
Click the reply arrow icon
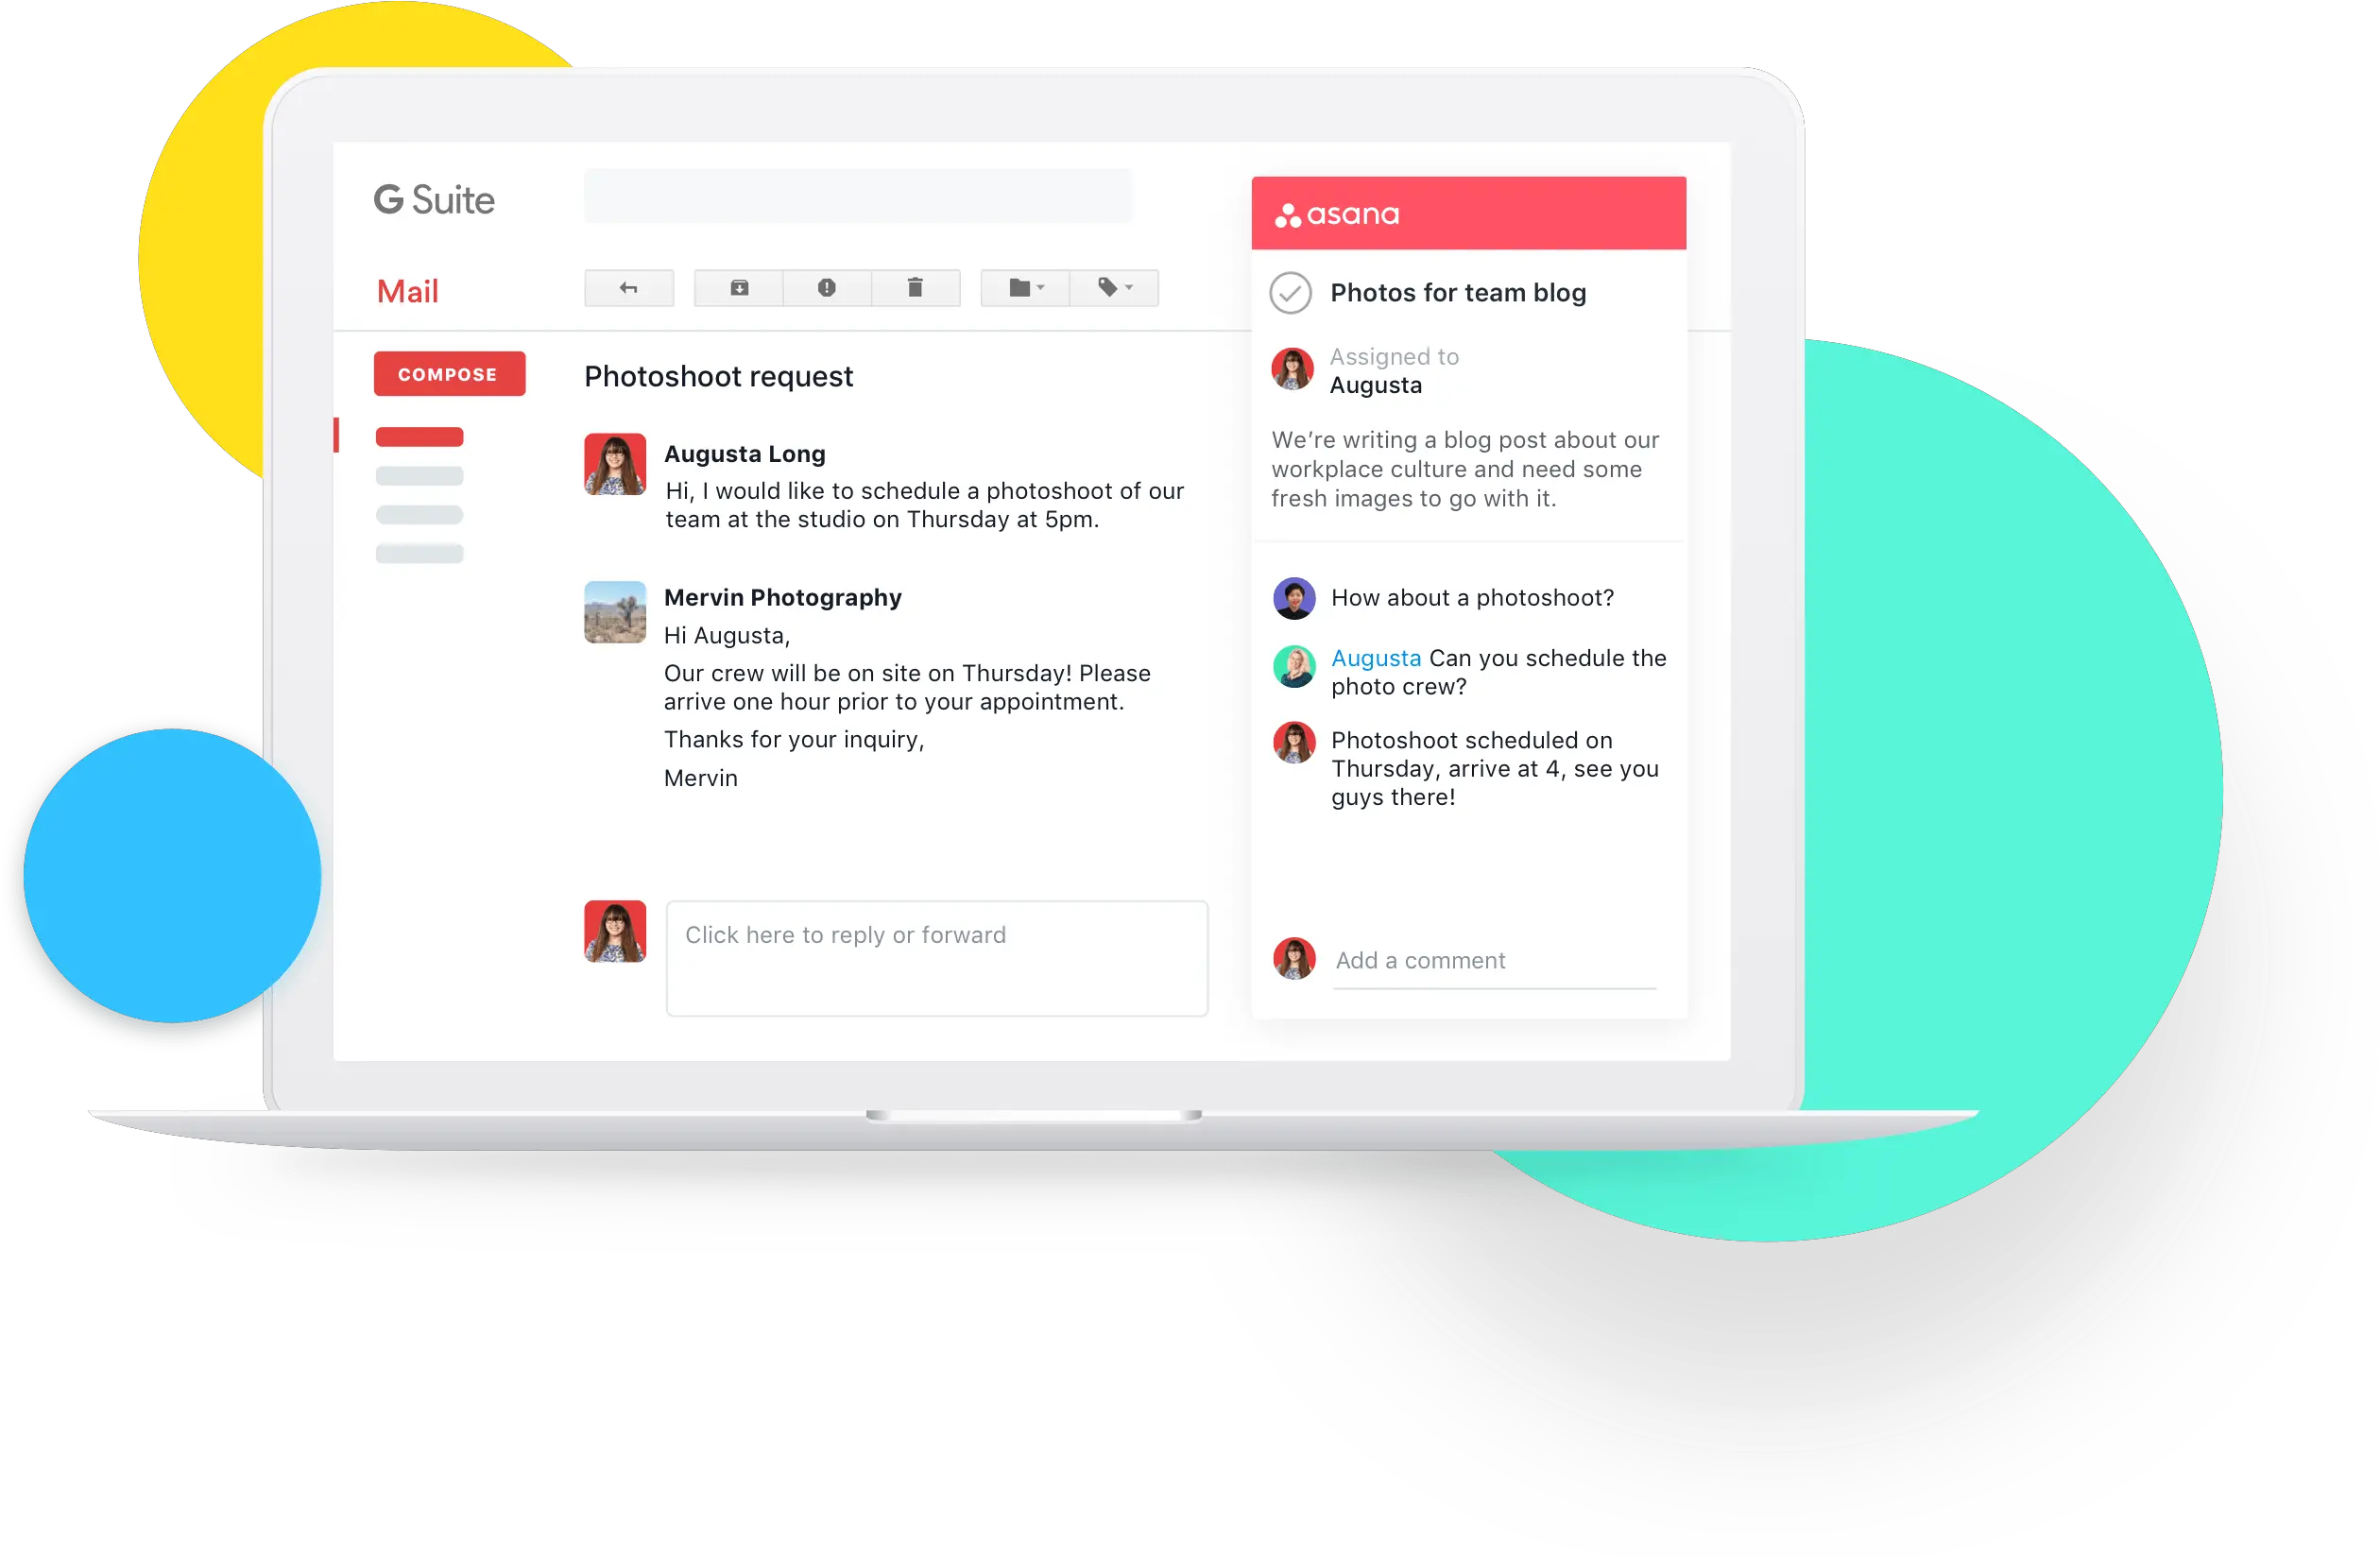[627, 289]
